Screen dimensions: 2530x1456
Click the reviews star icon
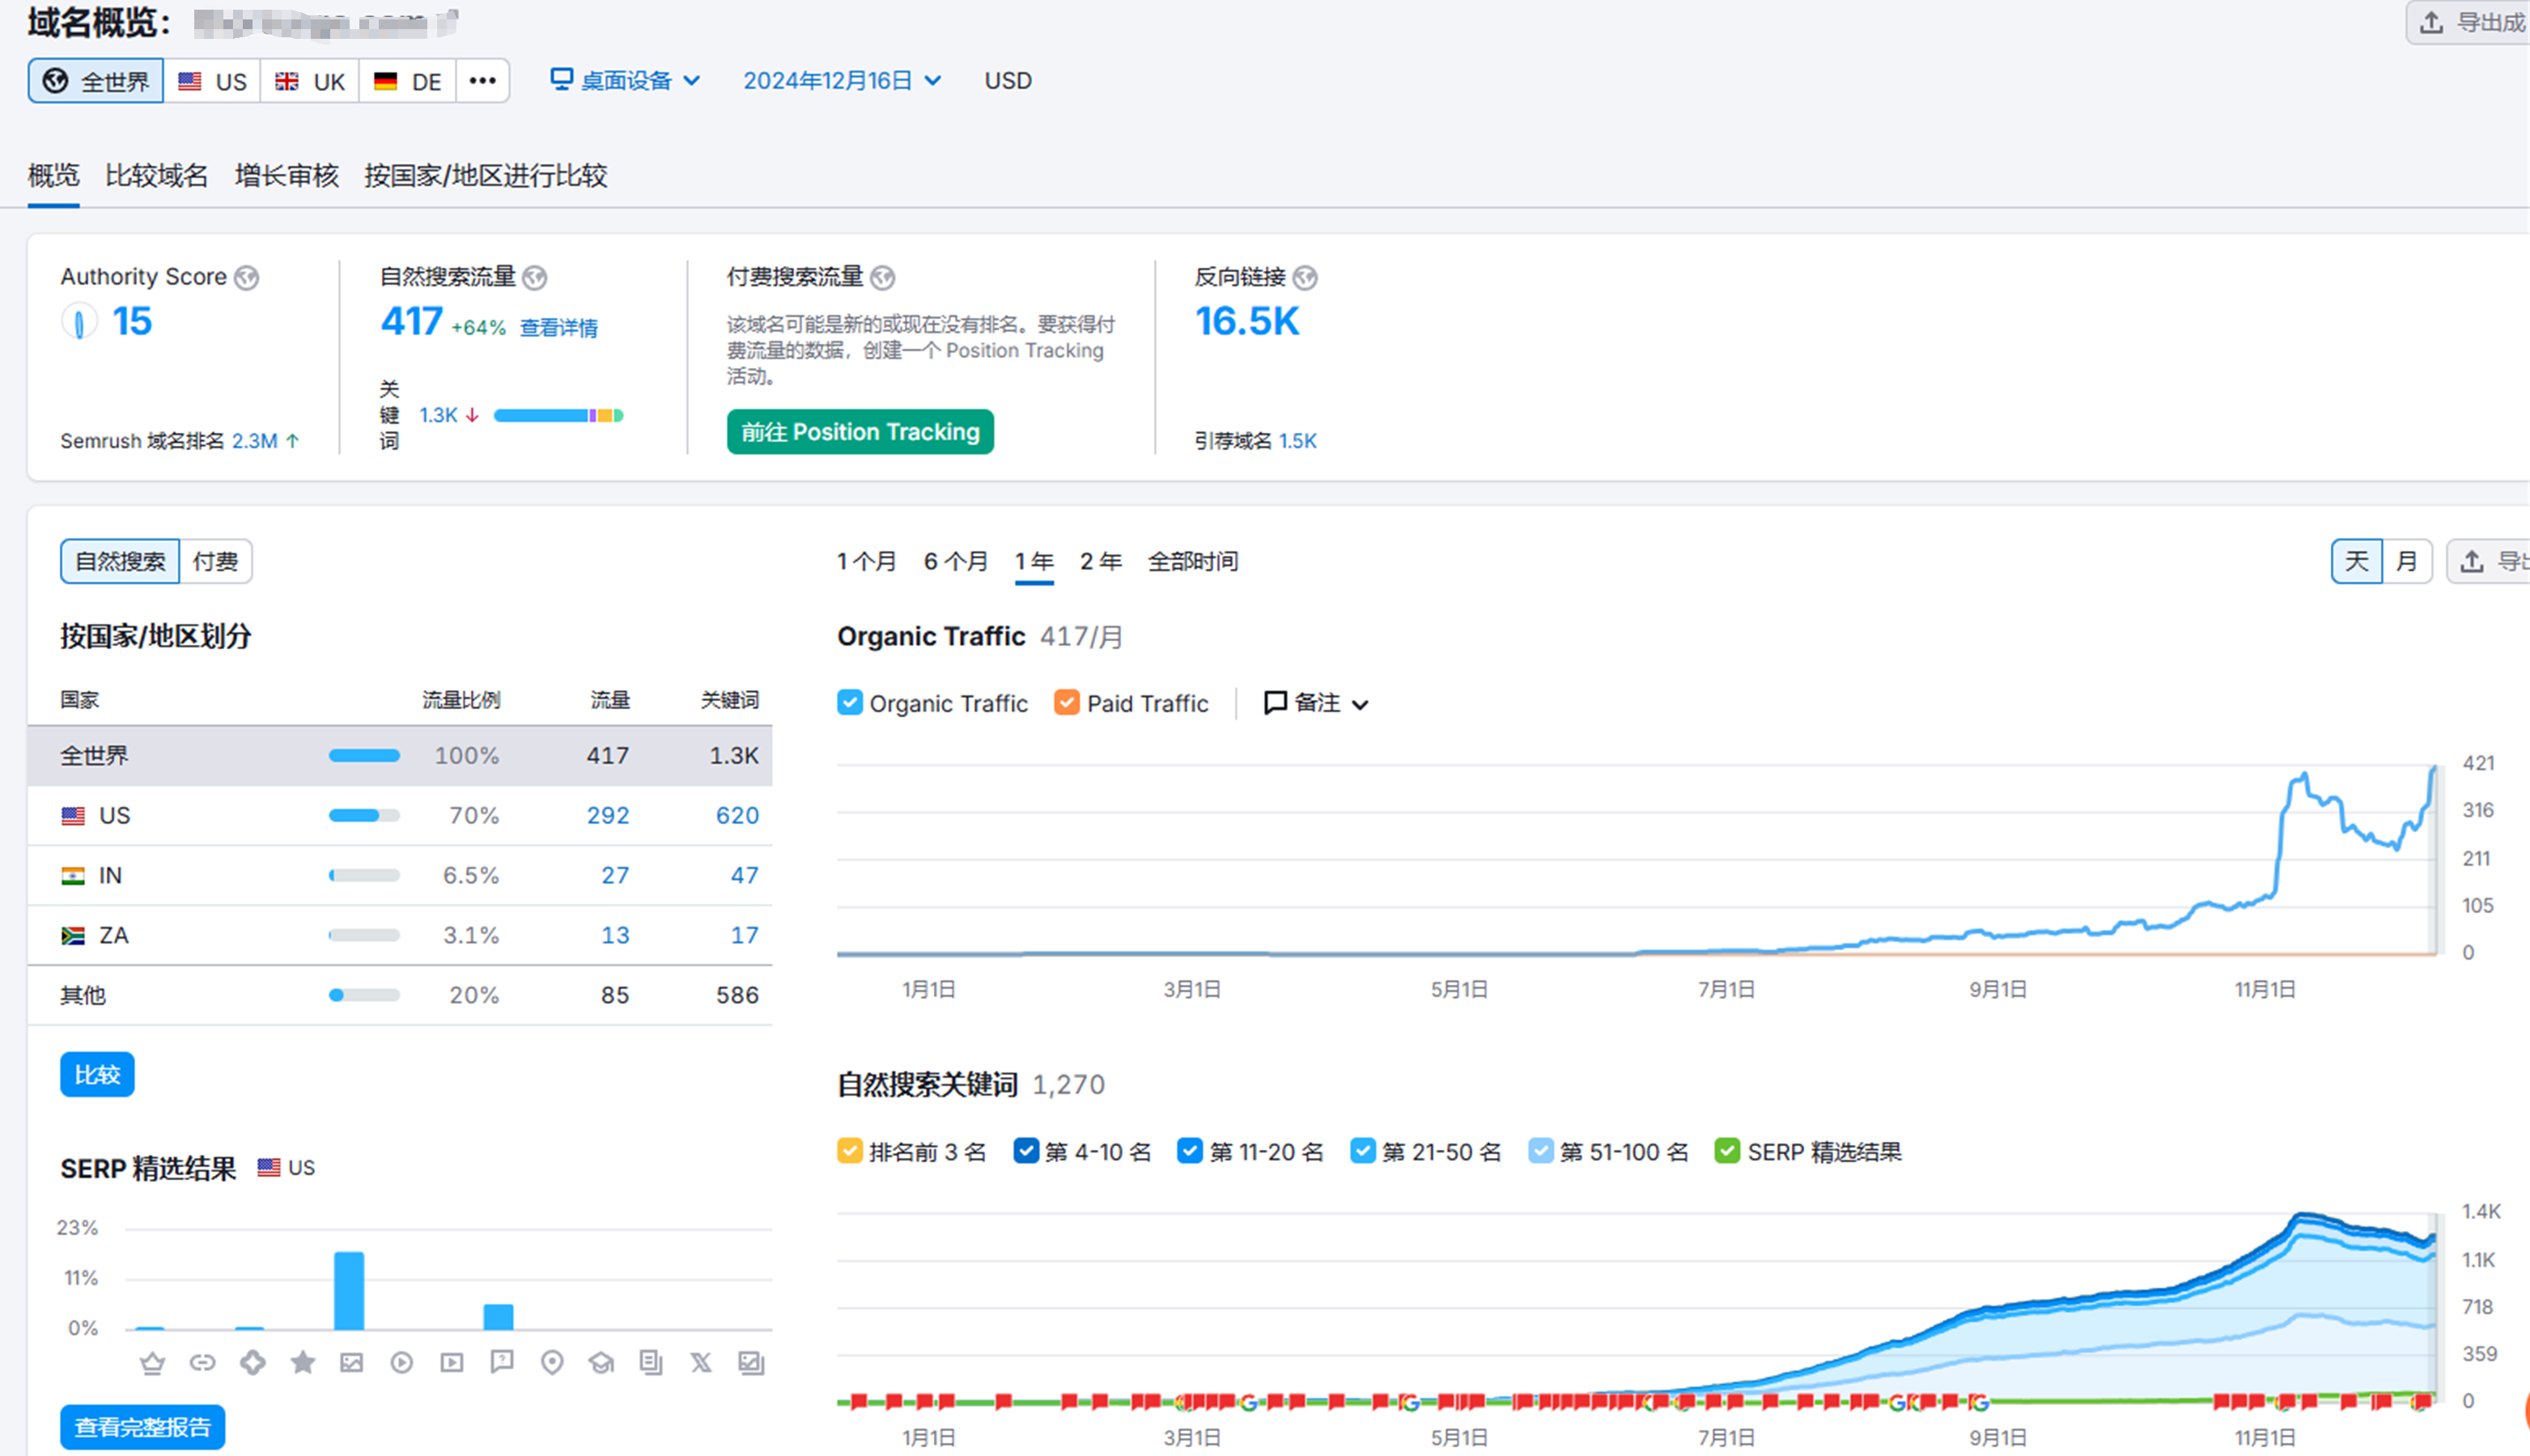point(303,1362)
